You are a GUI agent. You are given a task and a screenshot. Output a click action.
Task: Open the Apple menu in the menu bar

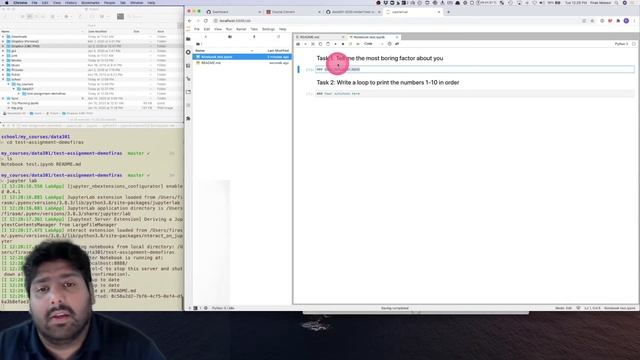[7, 2]
